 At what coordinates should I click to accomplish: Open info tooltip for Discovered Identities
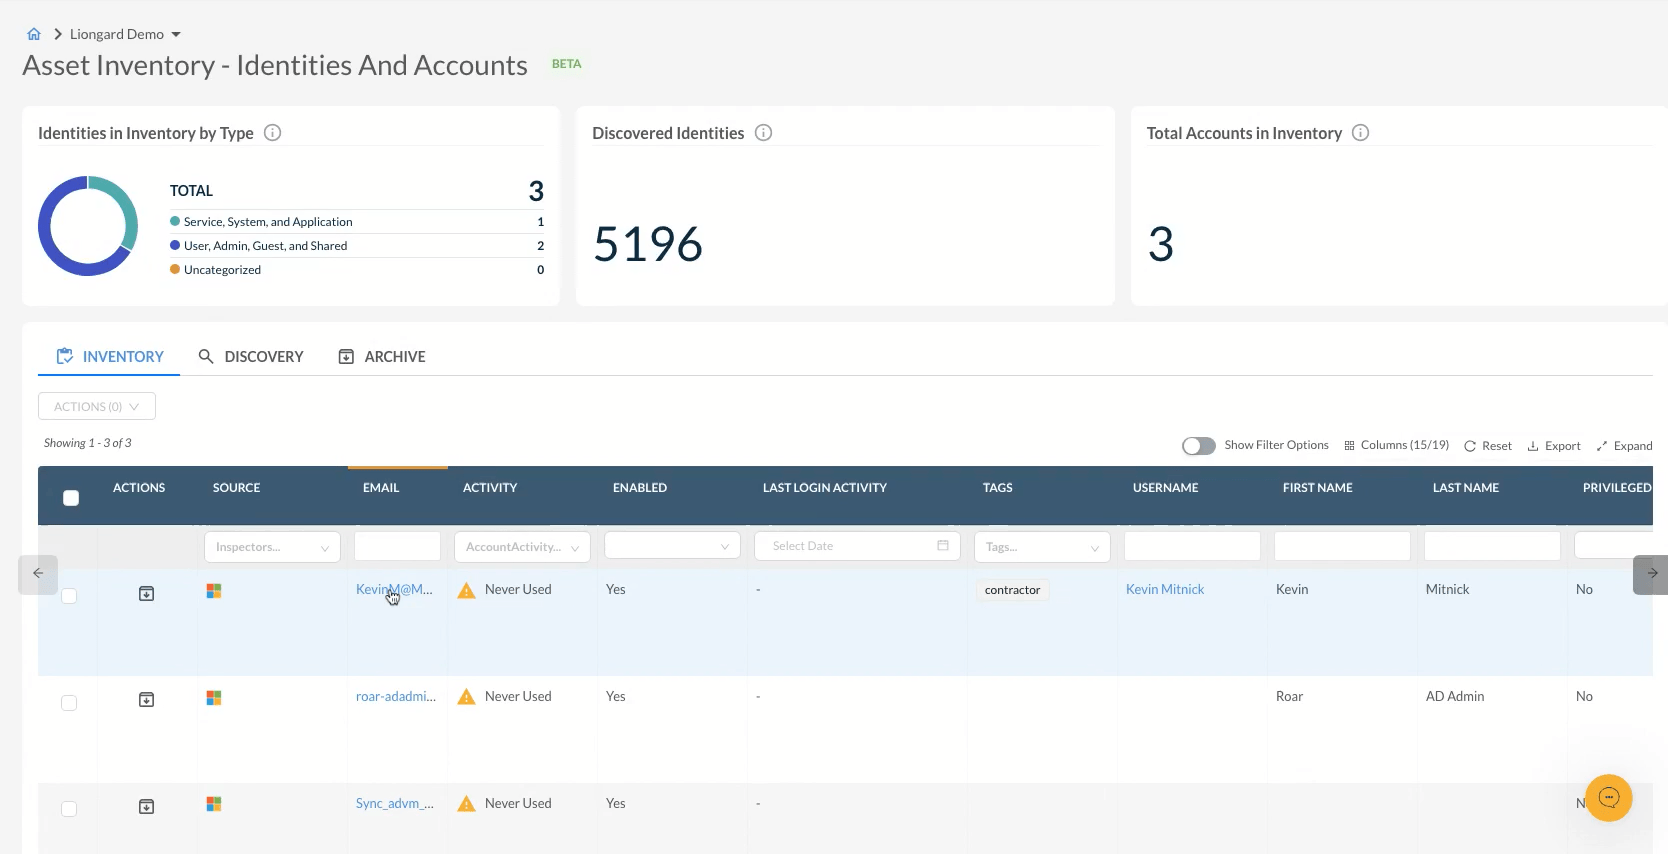click(x=763, y=133)
